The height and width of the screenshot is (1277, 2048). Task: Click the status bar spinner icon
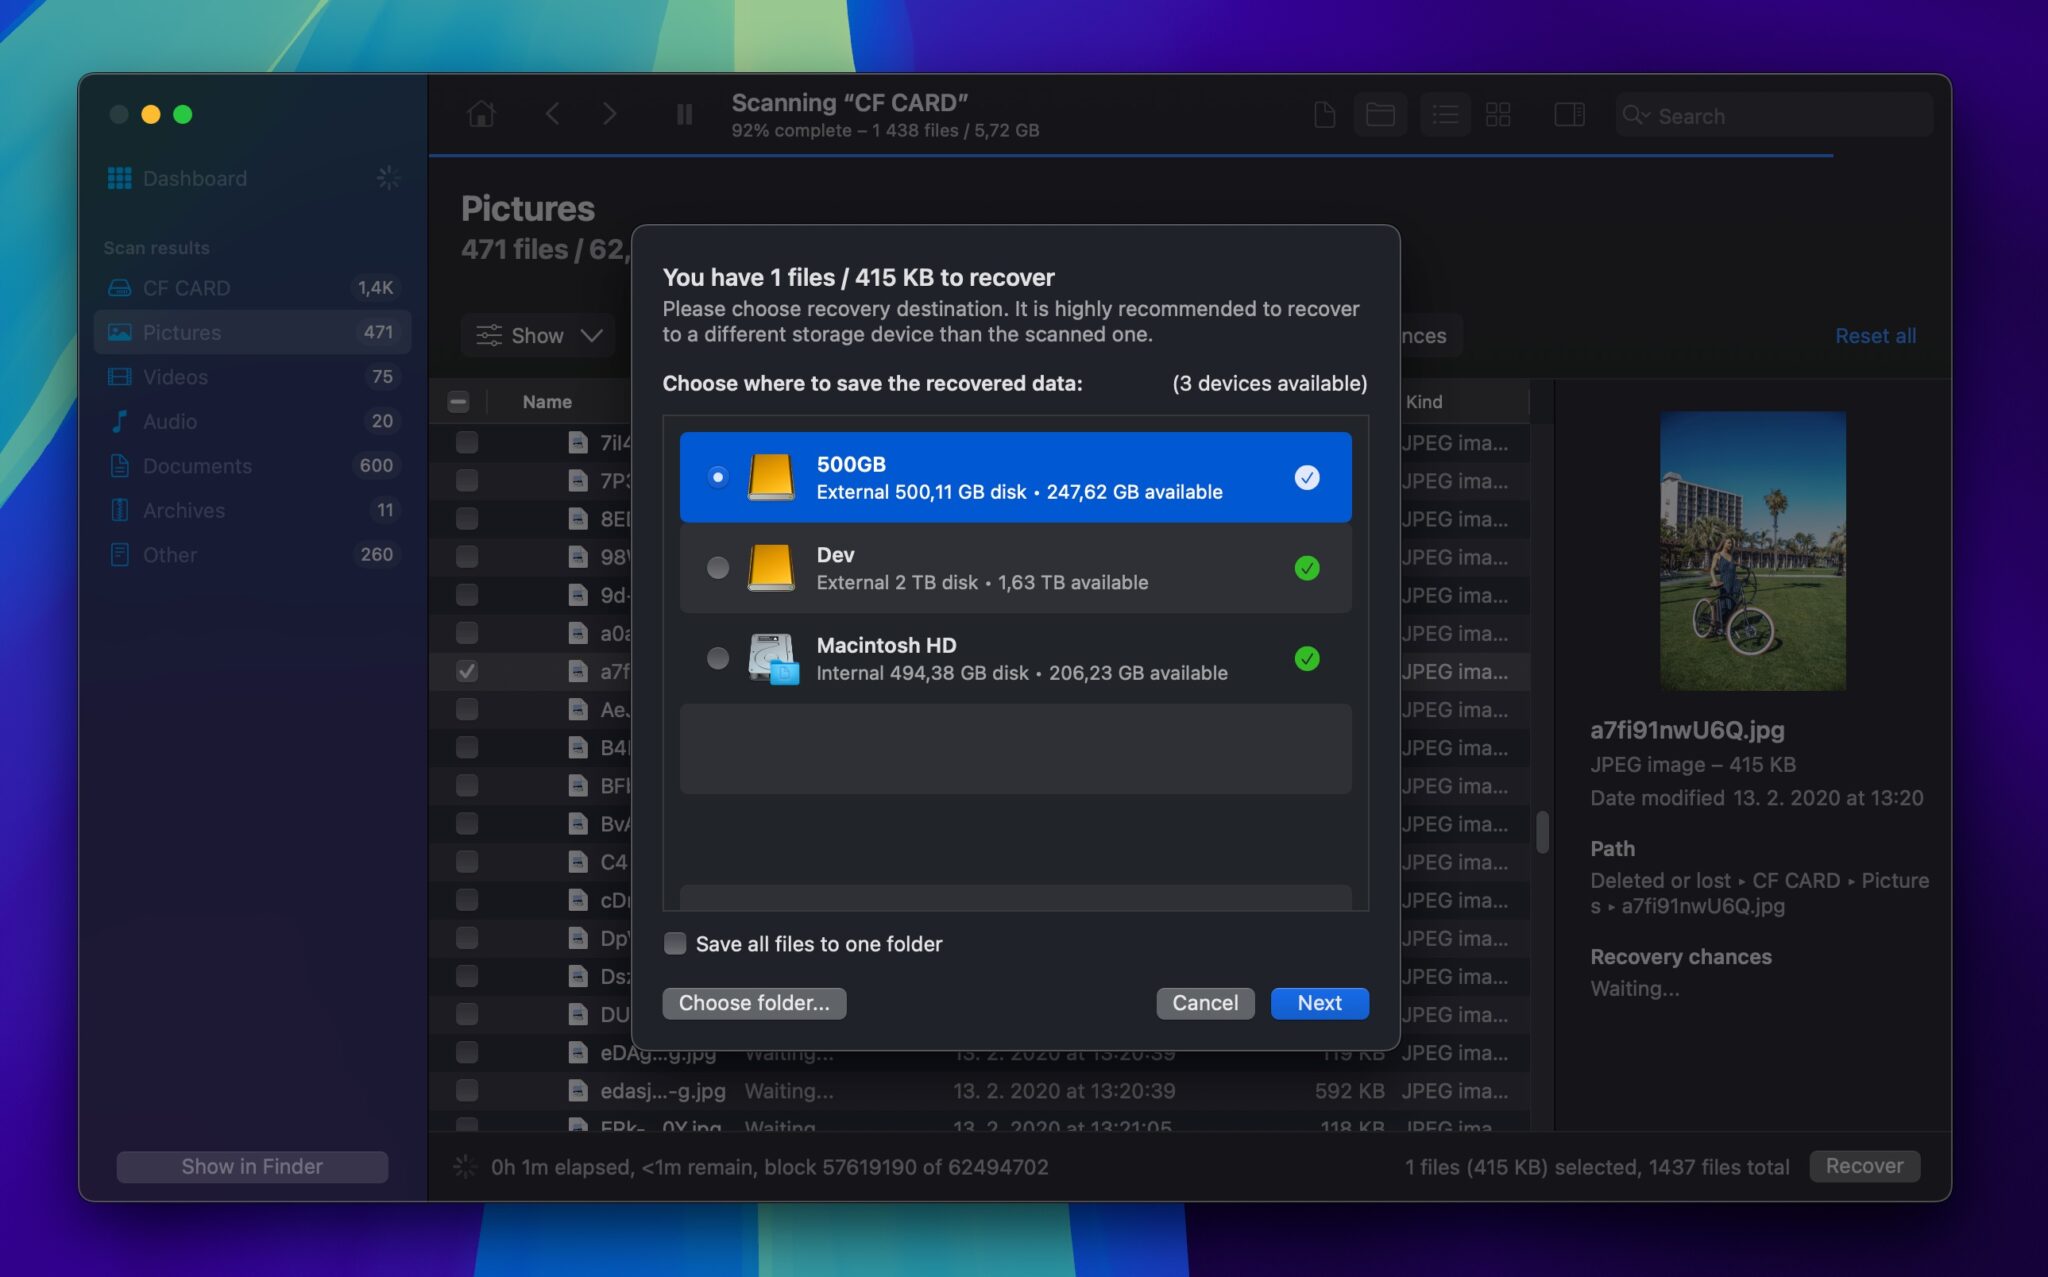465,1166
